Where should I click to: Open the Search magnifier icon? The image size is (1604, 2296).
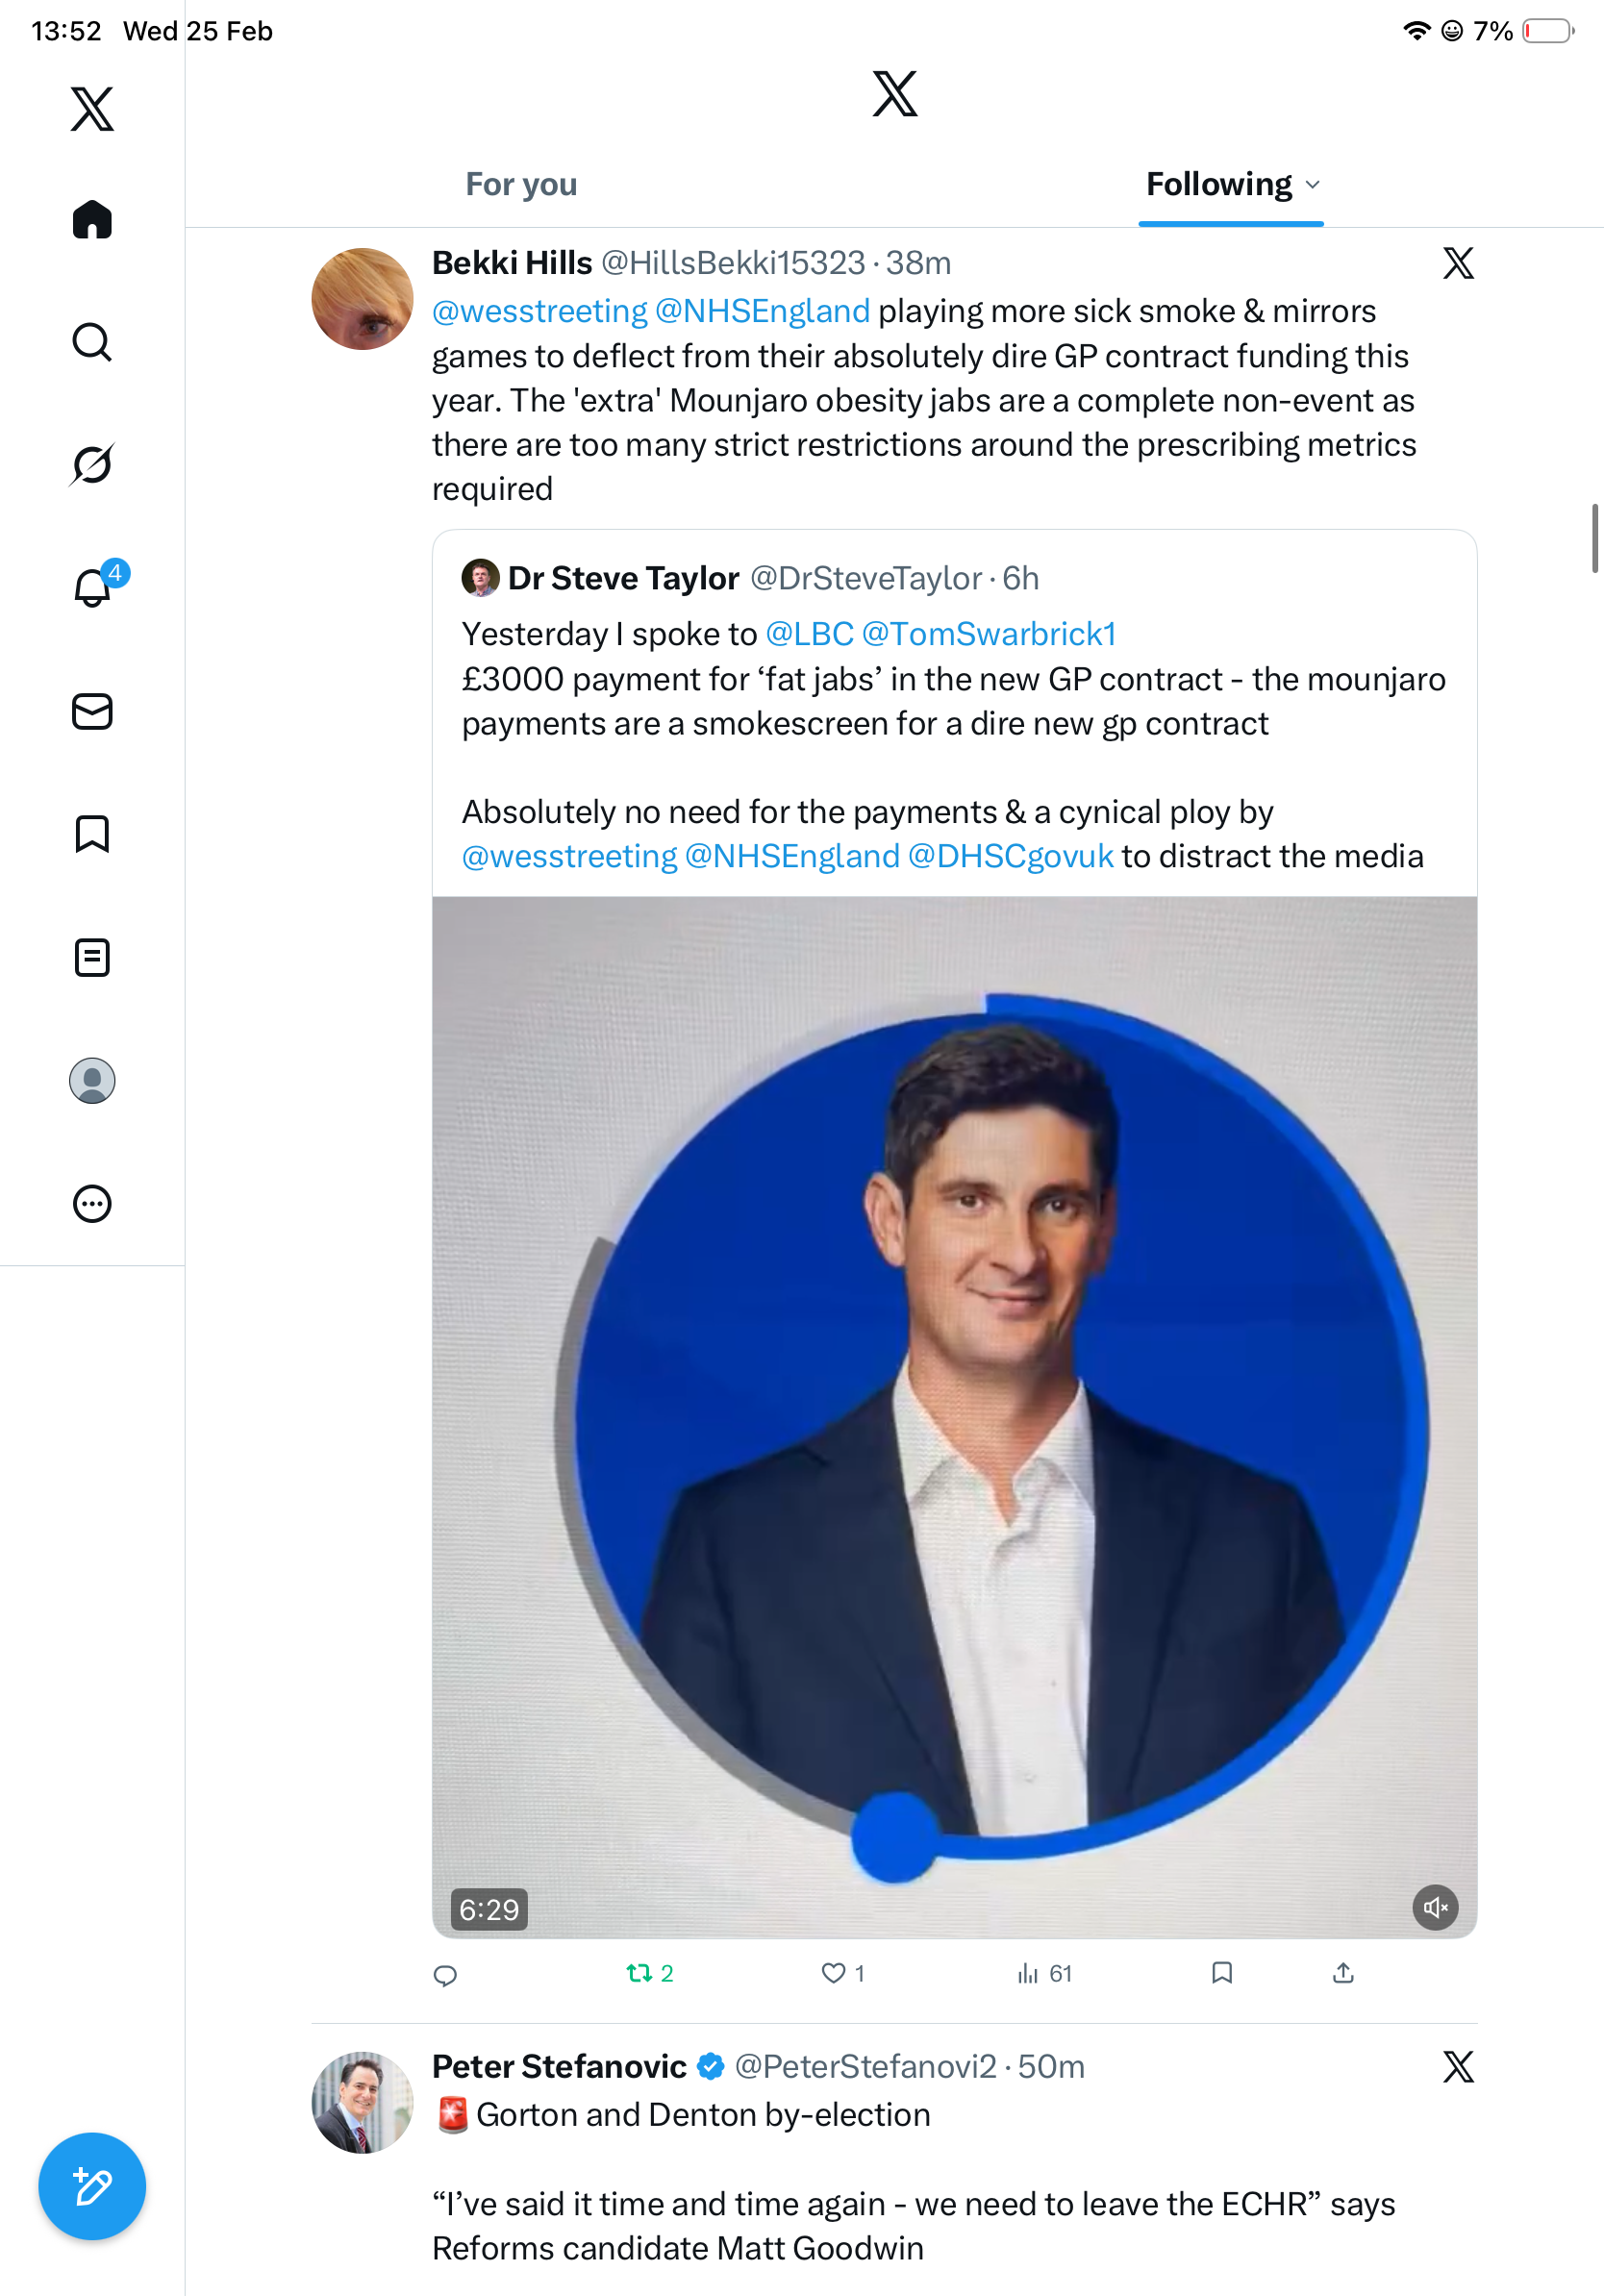tap(92, 342)
